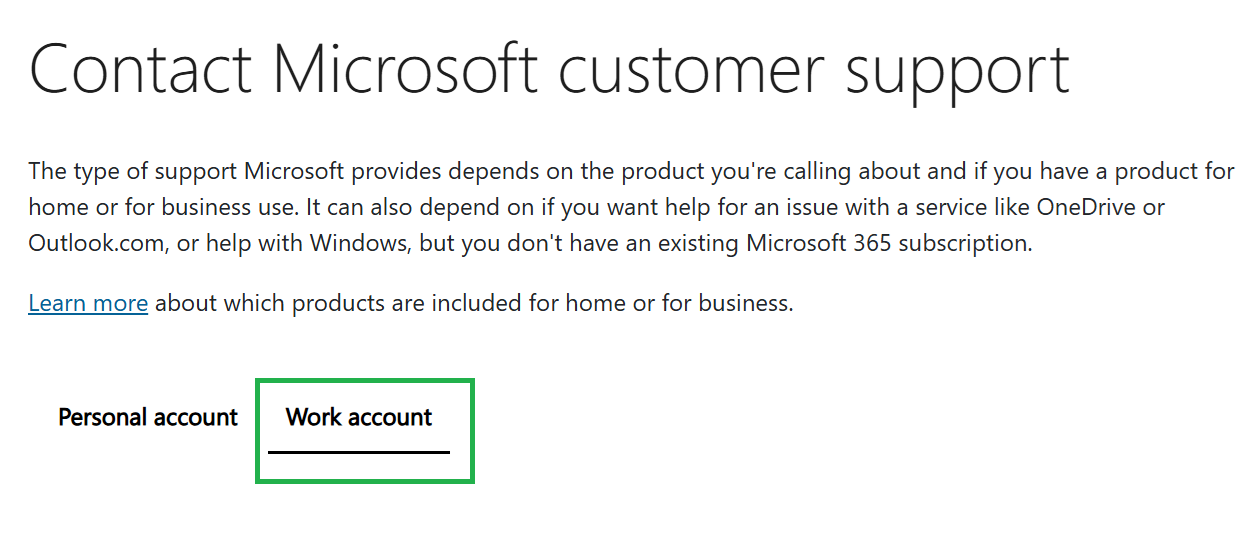The image size is (1253, 550).
Task: Switch to the Personal account tab
Action: pyautogui.click(x=148, y=417)
